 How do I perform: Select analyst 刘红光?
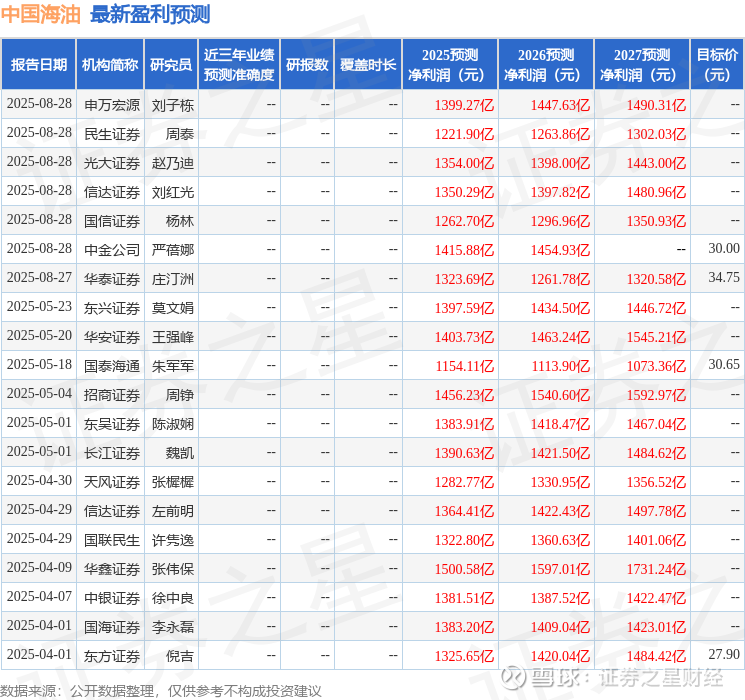(172, 192)
